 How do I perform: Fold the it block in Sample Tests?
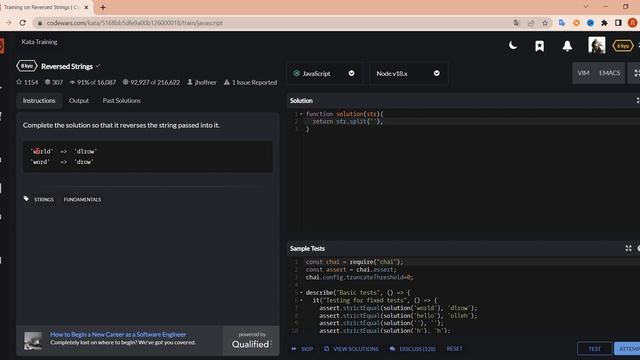coord(301,300)
